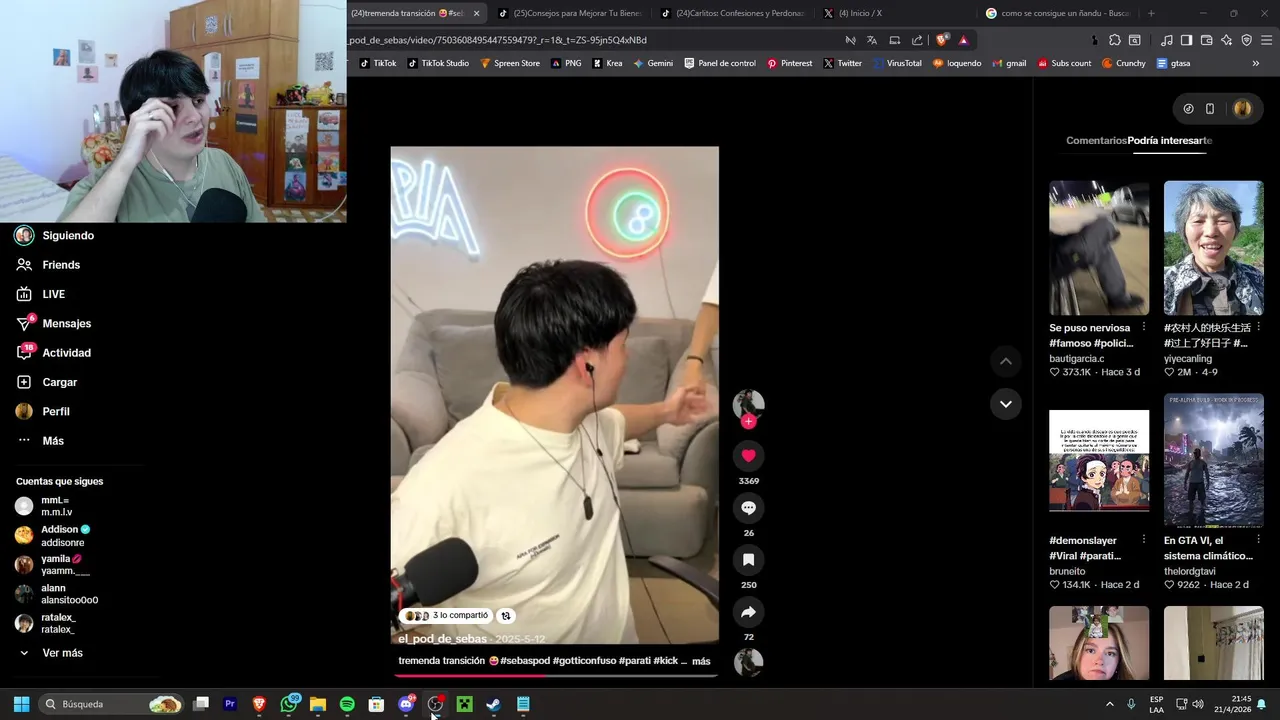Seek on the video progress bar
The image size is (1280, 720).
[x=554, y=675]
